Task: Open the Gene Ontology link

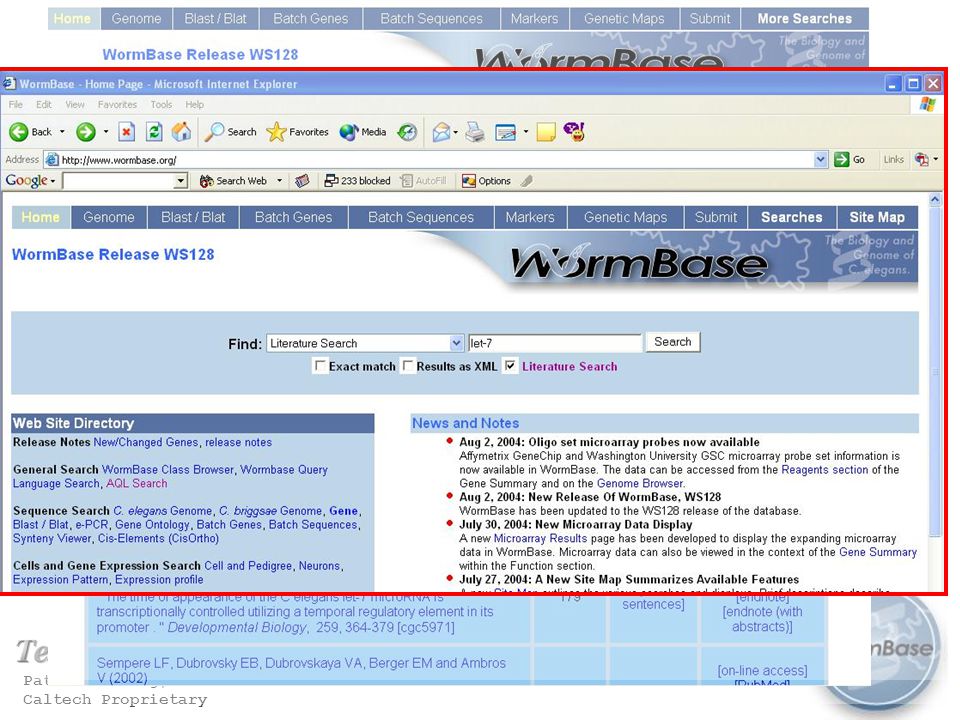Action: pos(152,525)
